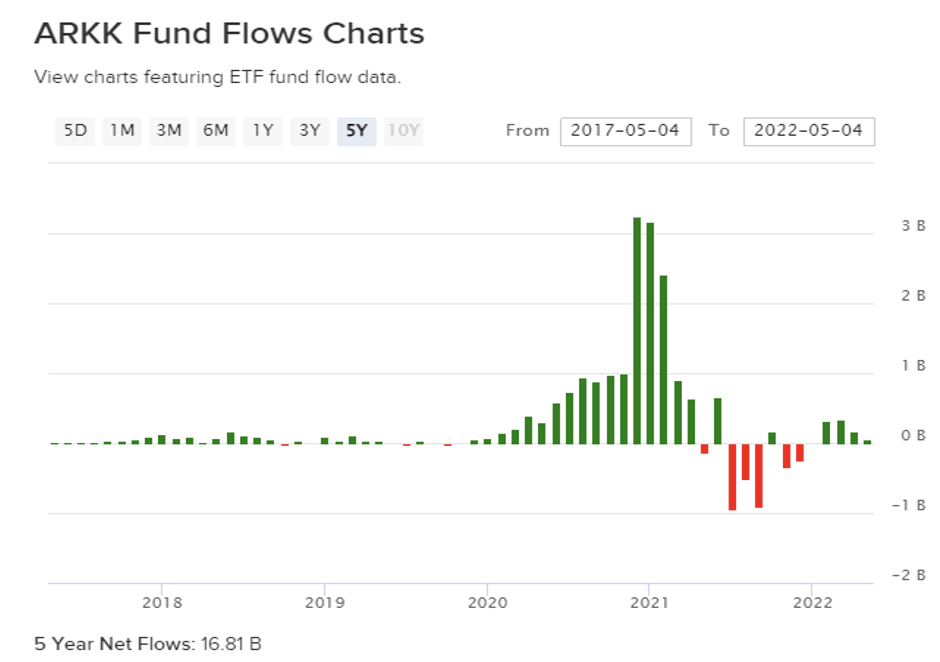
Task: Click the 2022 x-axis marker
Action: pyautogui.click(x=812, y=602)
